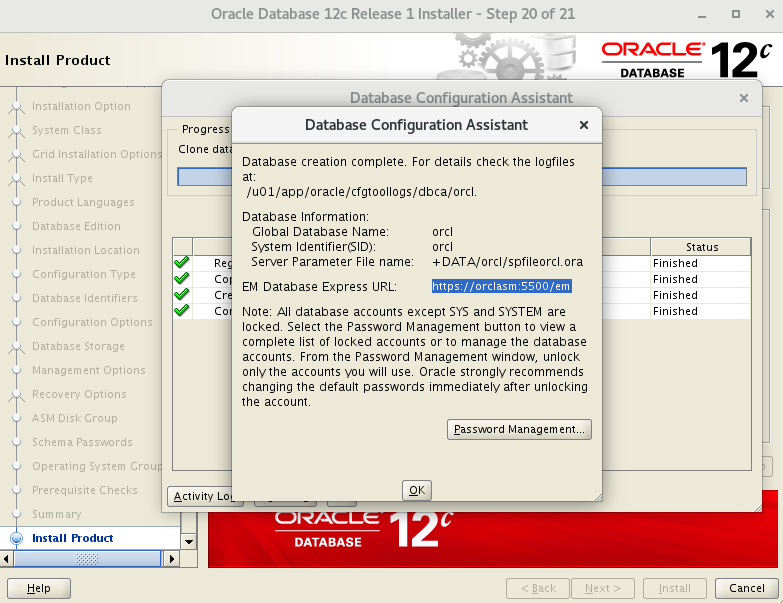Open Password Management
This screenshot has width=783, height=603.
click(519, 429)
